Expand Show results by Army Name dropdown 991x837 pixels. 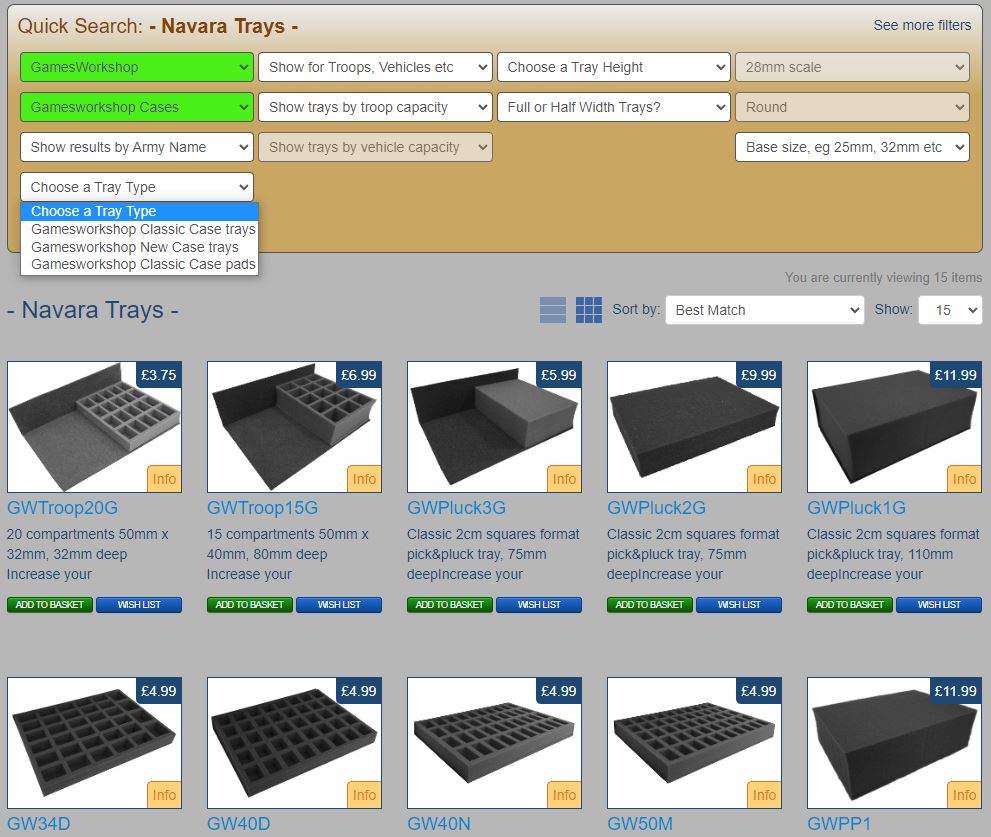(137, 147)
